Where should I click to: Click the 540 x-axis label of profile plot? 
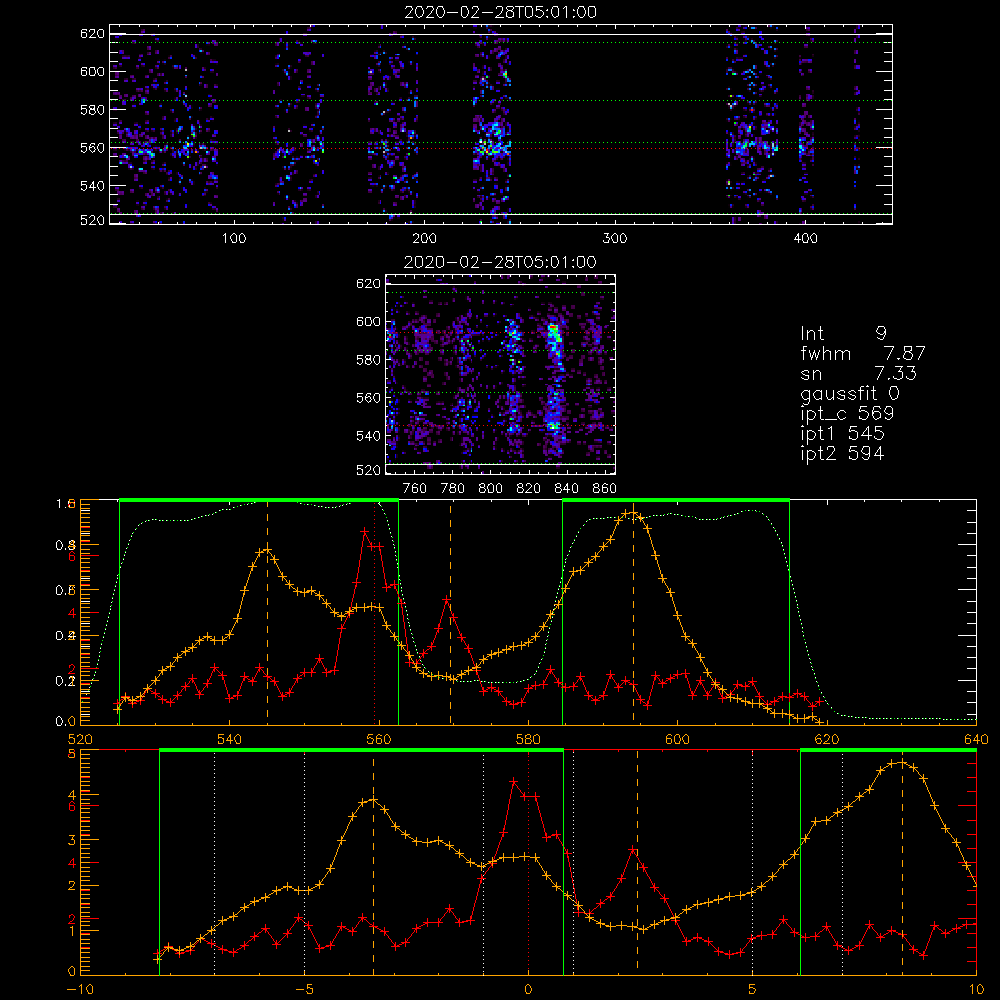point(230,739)
